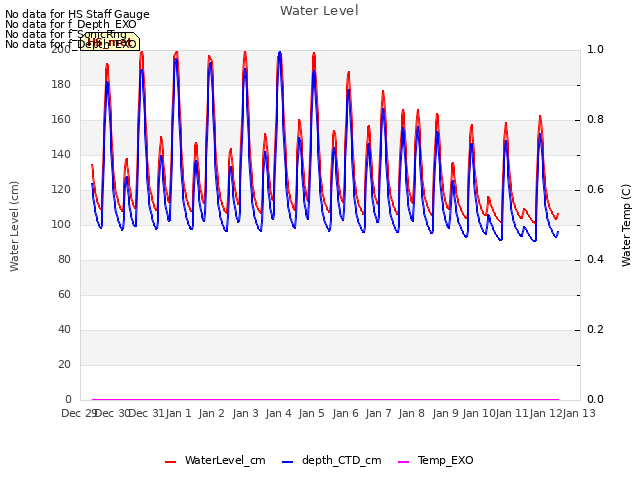
Task: Click the 0.4 right y-axis tick label
Action: (595, 260)
